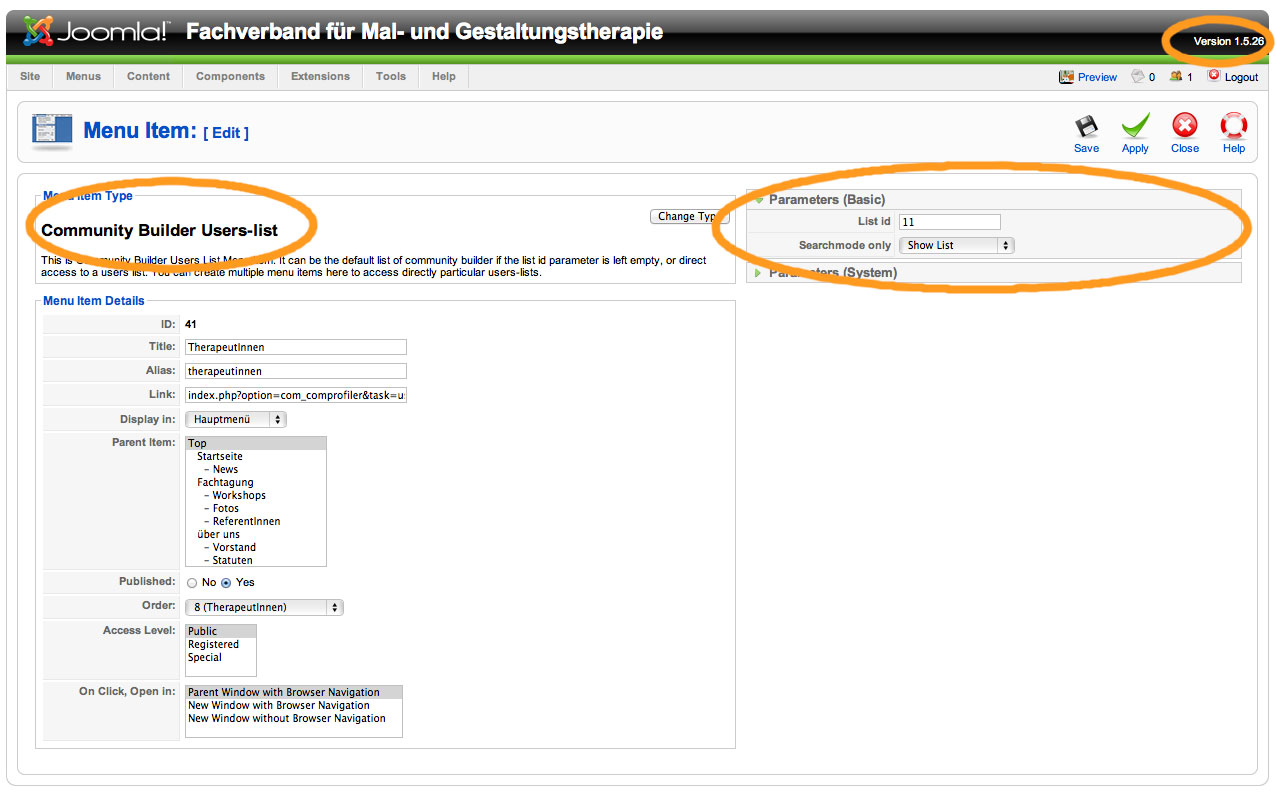The image size is (1276, 797).
Task: Click the messages count icon showing 0
Action: 1137,76
